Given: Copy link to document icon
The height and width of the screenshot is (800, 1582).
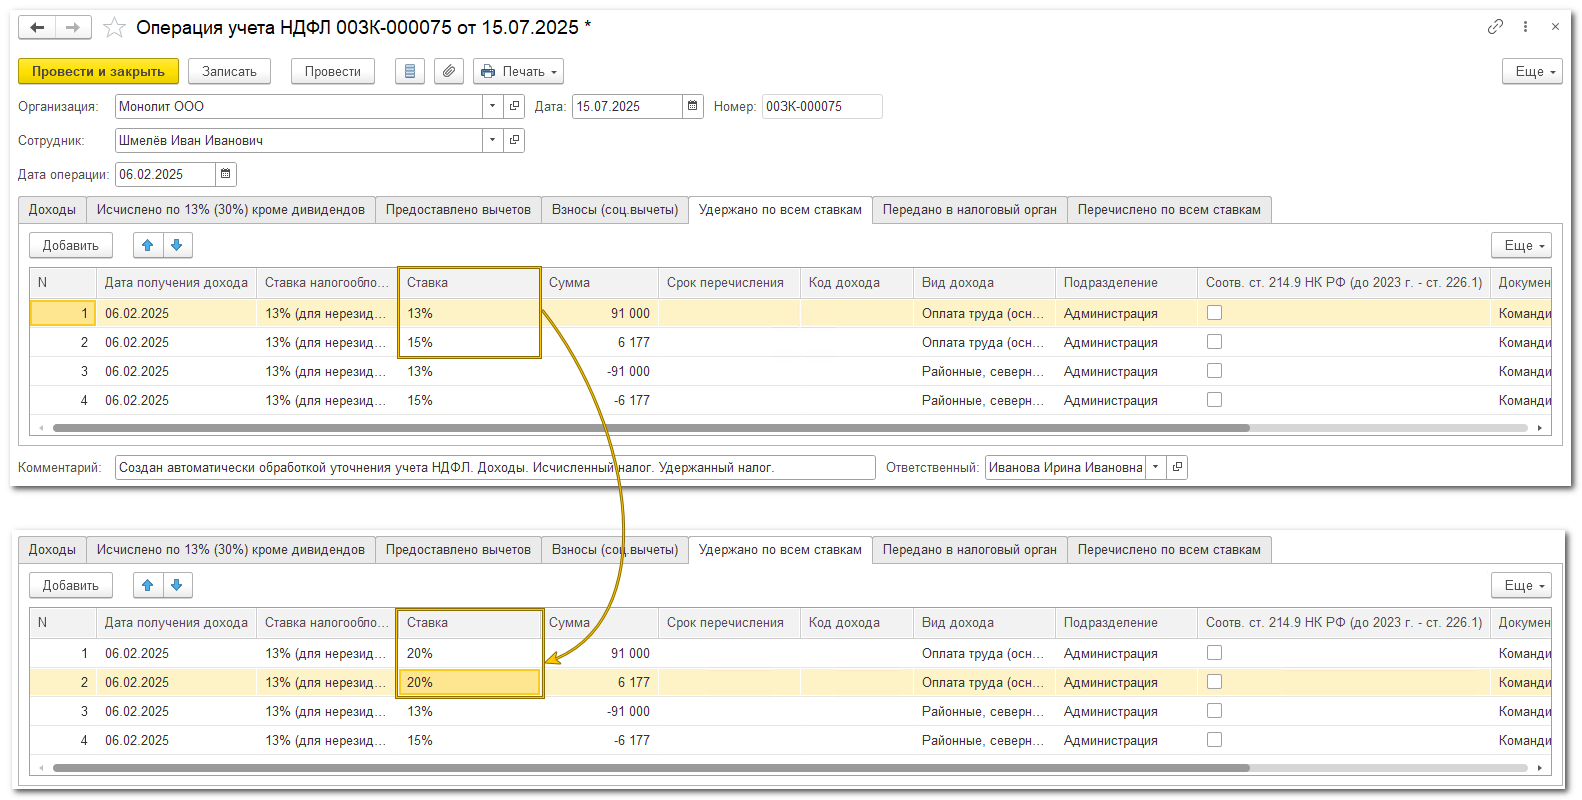Looking at the screenshot, I should (1495, 27).
